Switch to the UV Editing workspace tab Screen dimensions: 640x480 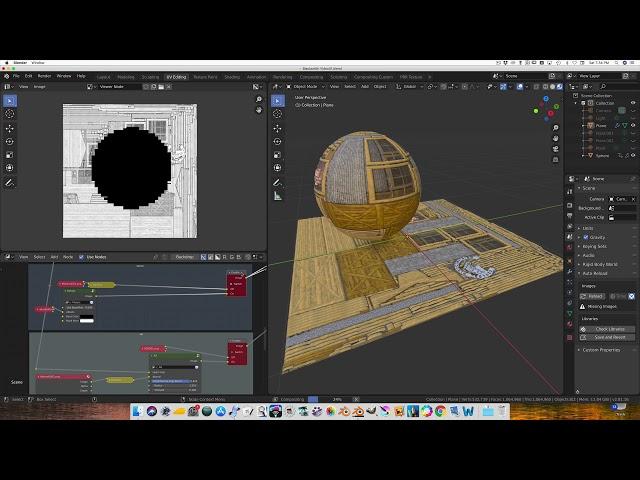[x=176, y=77]
